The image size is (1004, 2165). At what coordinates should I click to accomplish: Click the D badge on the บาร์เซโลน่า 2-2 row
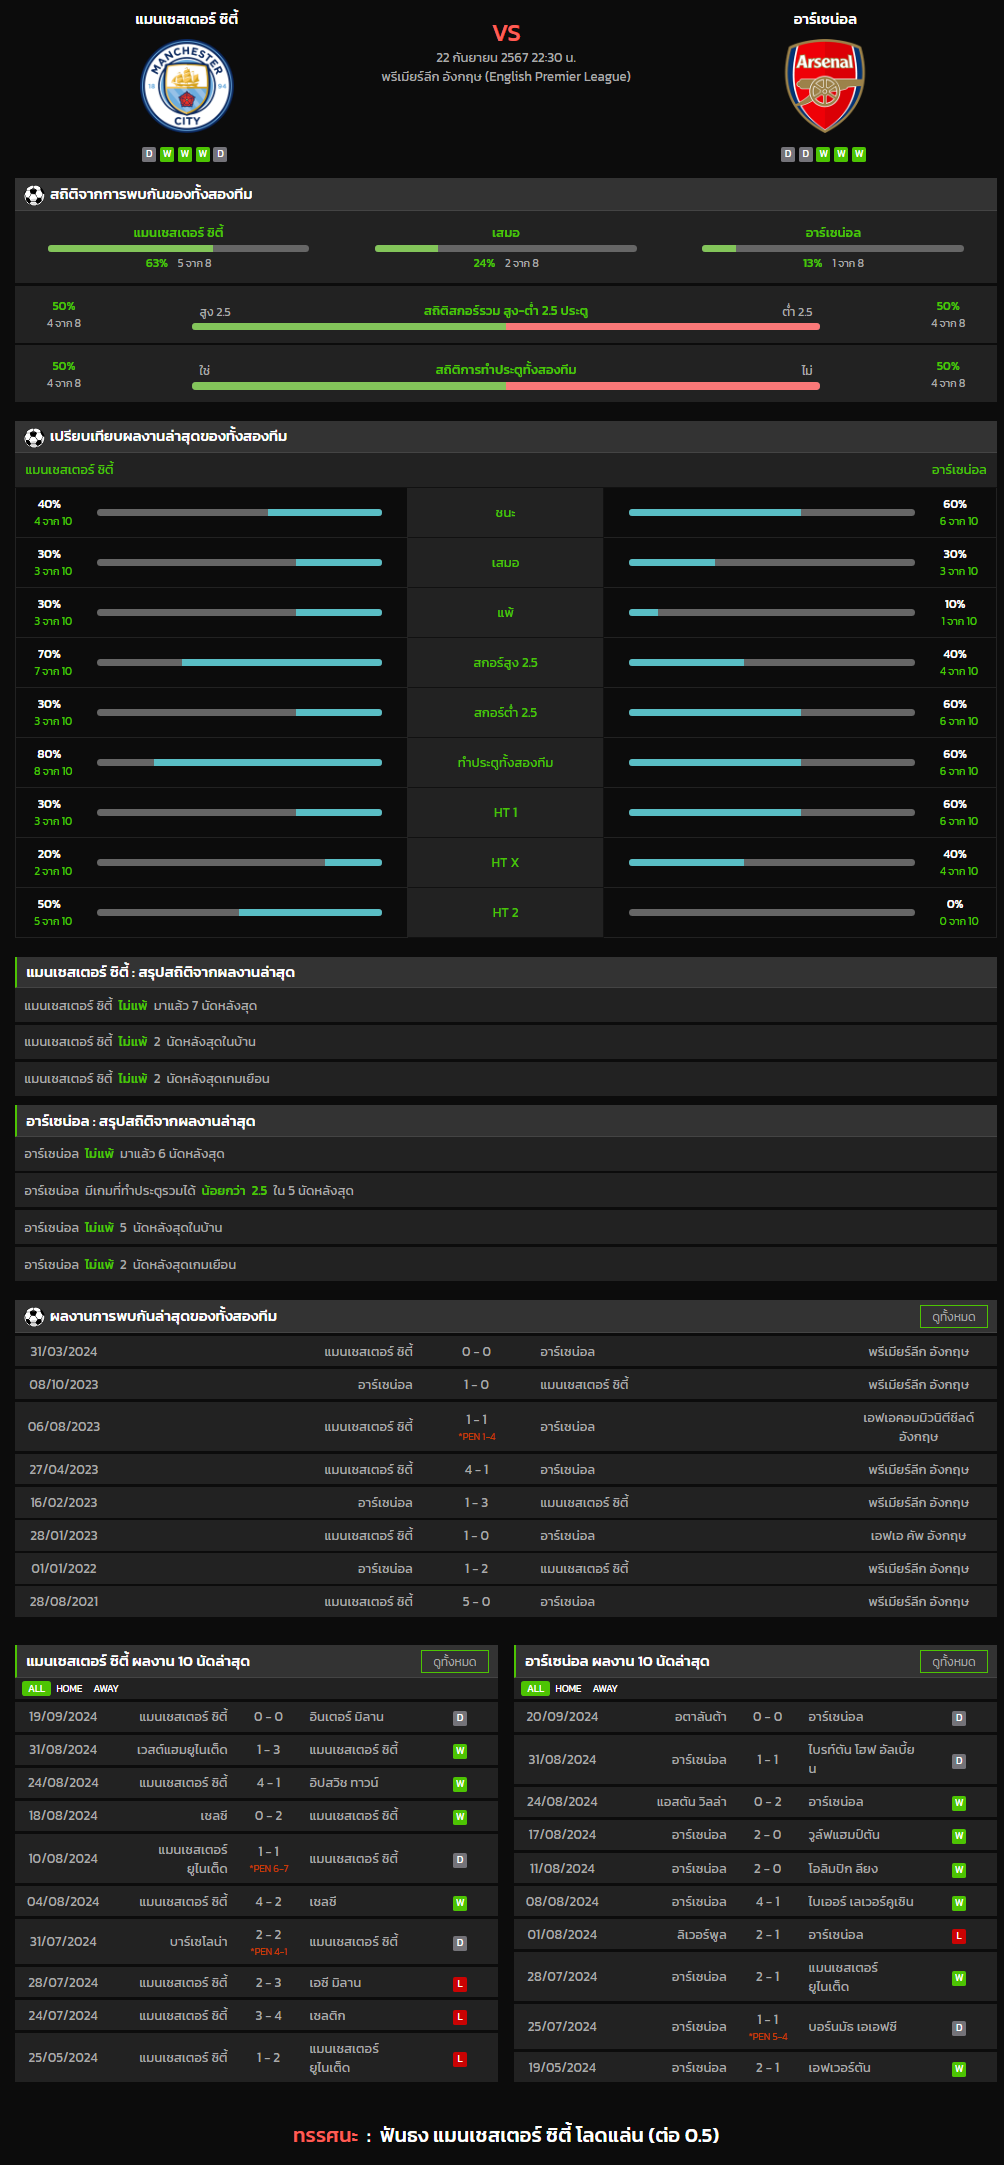(x=460, y=1943)
